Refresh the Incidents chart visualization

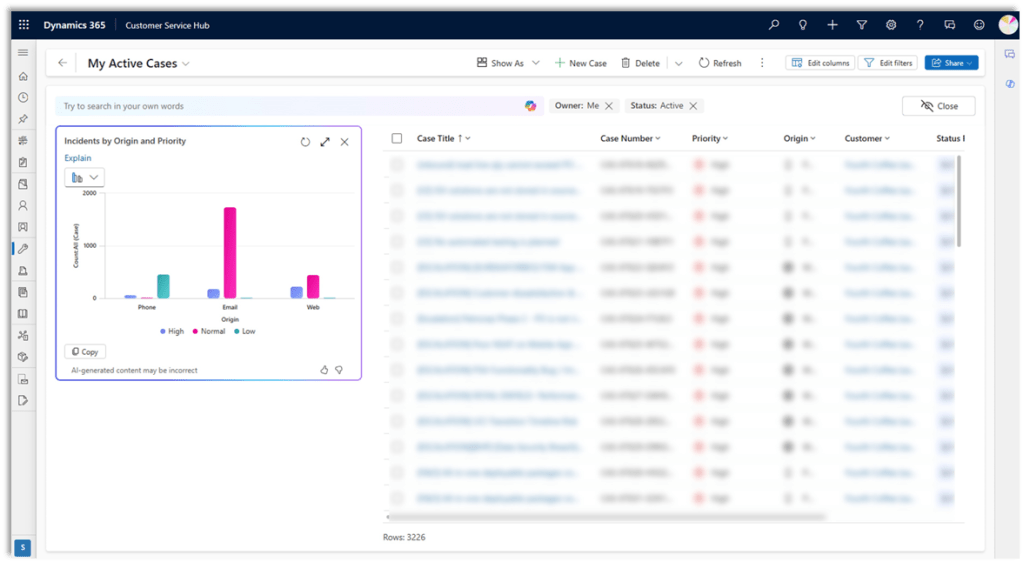pos(305,142)
